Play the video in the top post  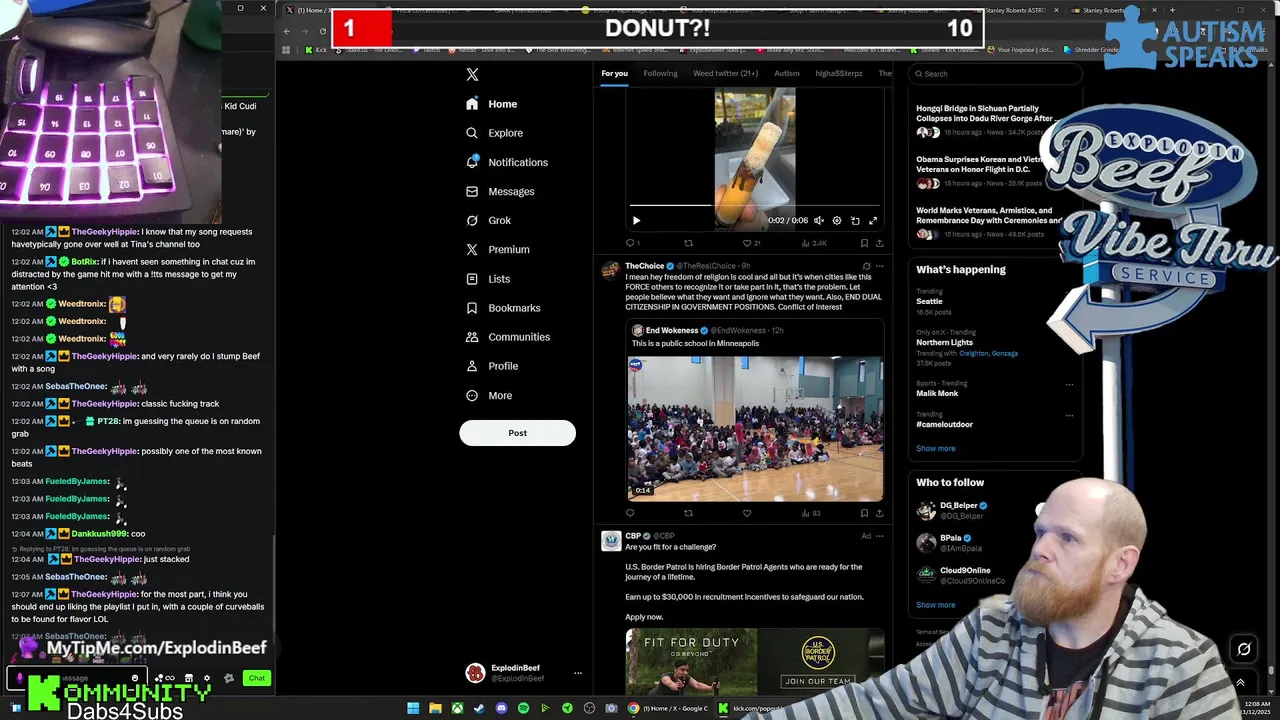tap(636, 220)
